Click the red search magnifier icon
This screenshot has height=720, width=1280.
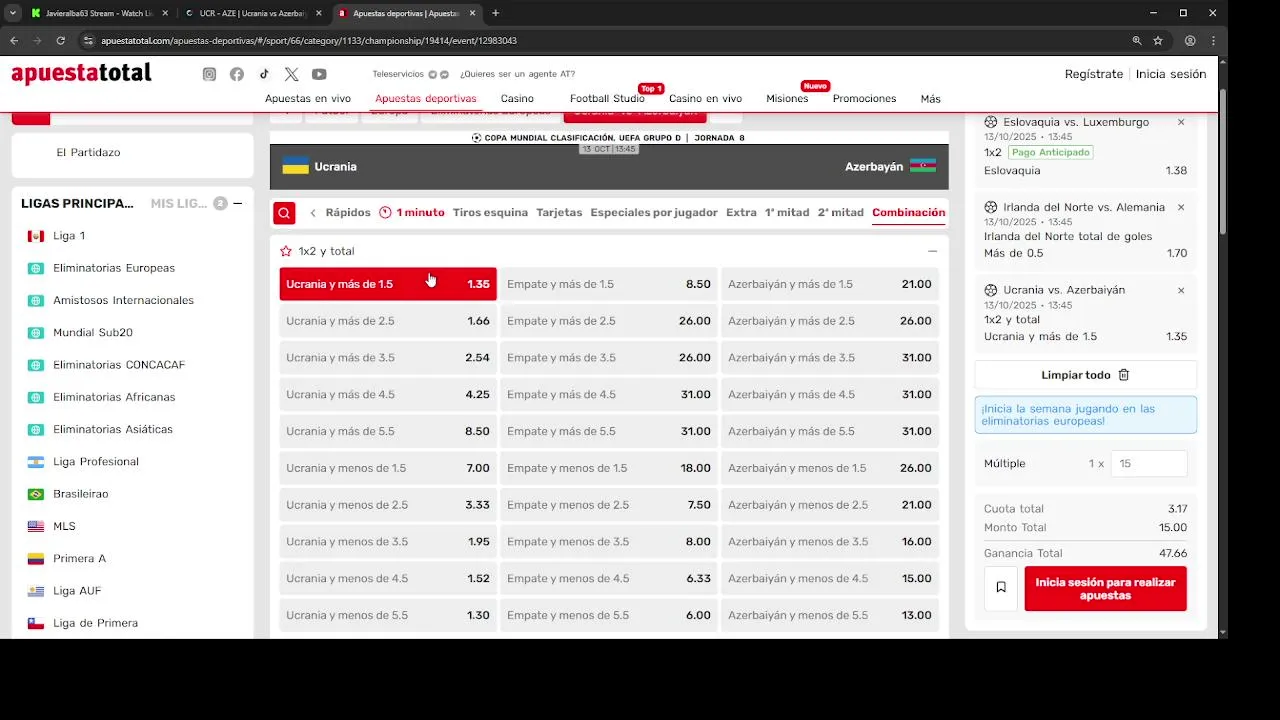pyautogui.click(x=285, y=213)
